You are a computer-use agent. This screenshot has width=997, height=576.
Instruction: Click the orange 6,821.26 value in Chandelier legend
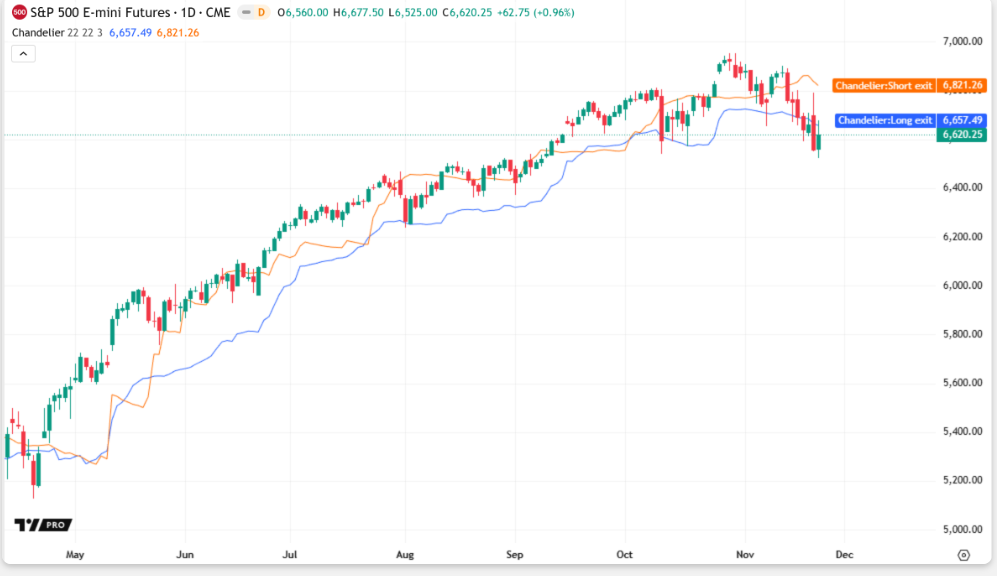click(x=178, y=32)
